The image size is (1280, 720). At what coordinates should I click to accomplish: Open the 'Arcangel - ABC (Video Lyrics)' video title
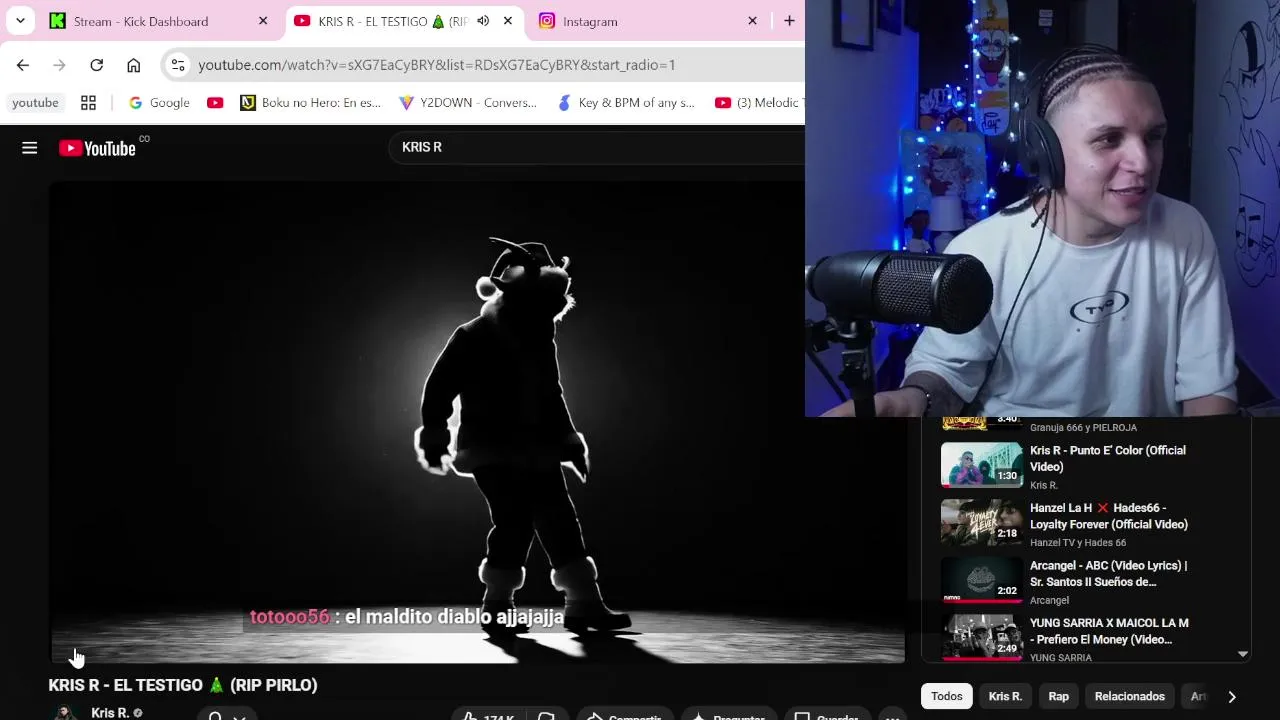pyautogui.click(x=1108, y=574)
